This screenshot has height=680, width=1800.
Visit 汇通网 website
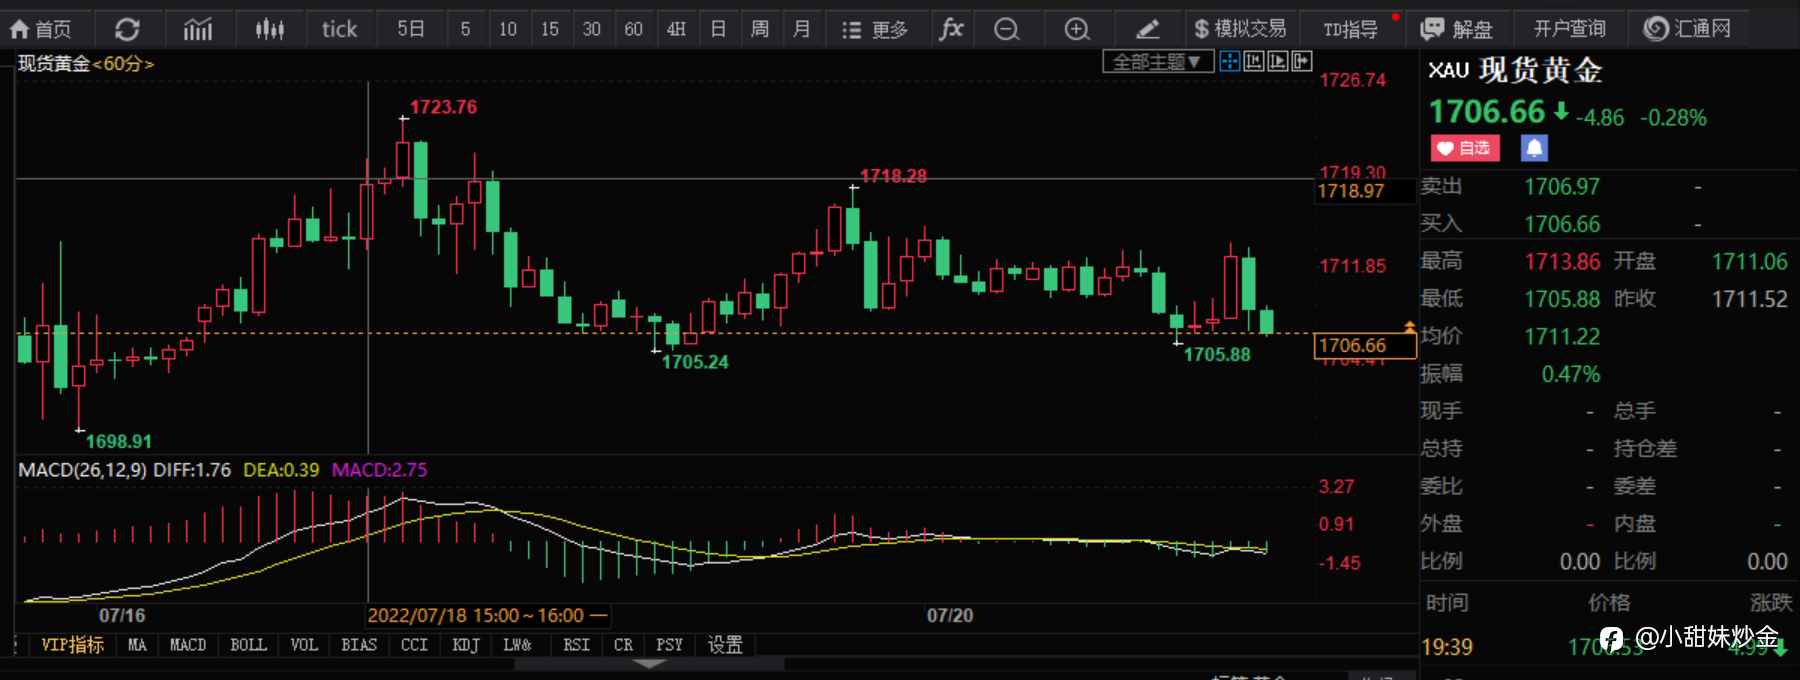pyautogui.click(x=1687, y=29)
